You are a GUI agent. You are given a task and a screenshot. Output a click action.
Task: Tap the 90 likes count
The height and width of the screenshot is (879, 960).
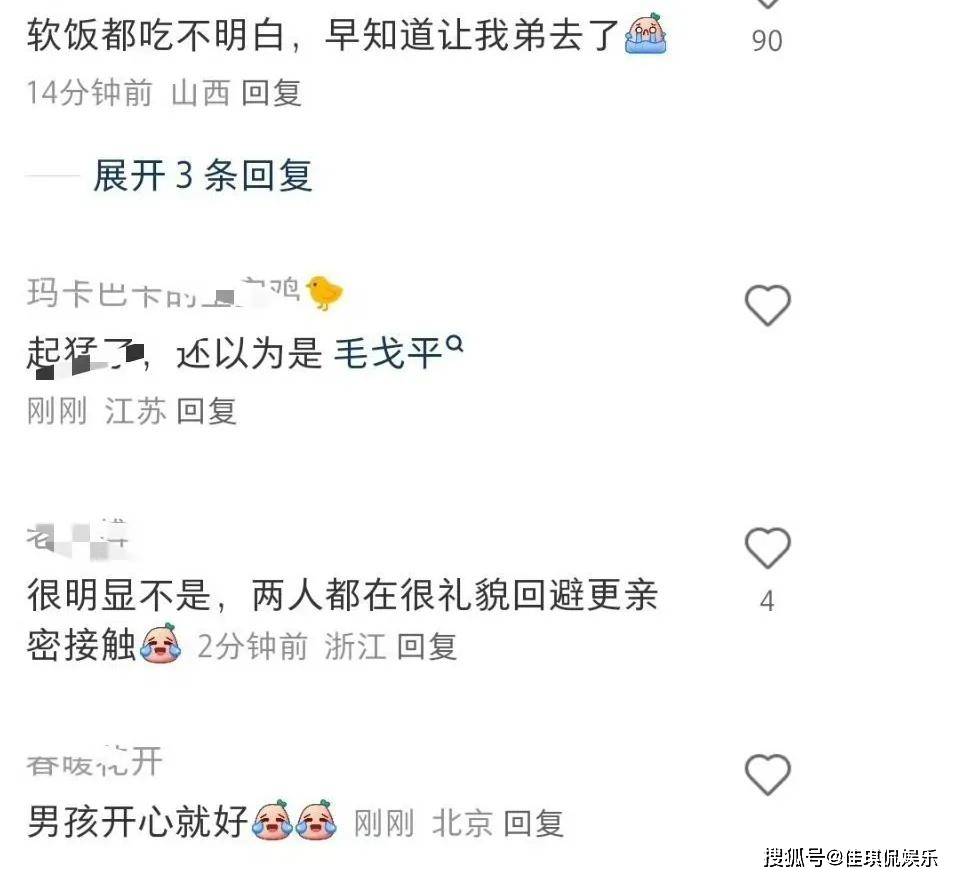(x=767, y=40)
